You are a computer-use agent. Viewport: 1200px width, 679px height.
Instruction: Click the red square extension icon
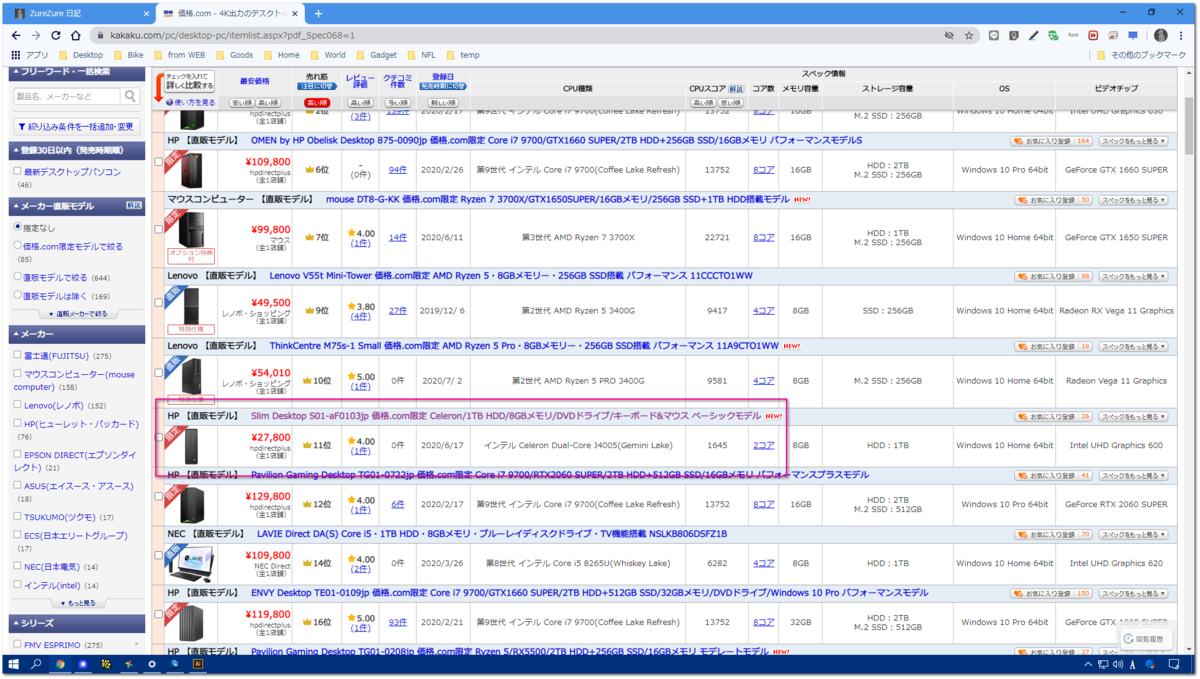(x=1093, y=35)
